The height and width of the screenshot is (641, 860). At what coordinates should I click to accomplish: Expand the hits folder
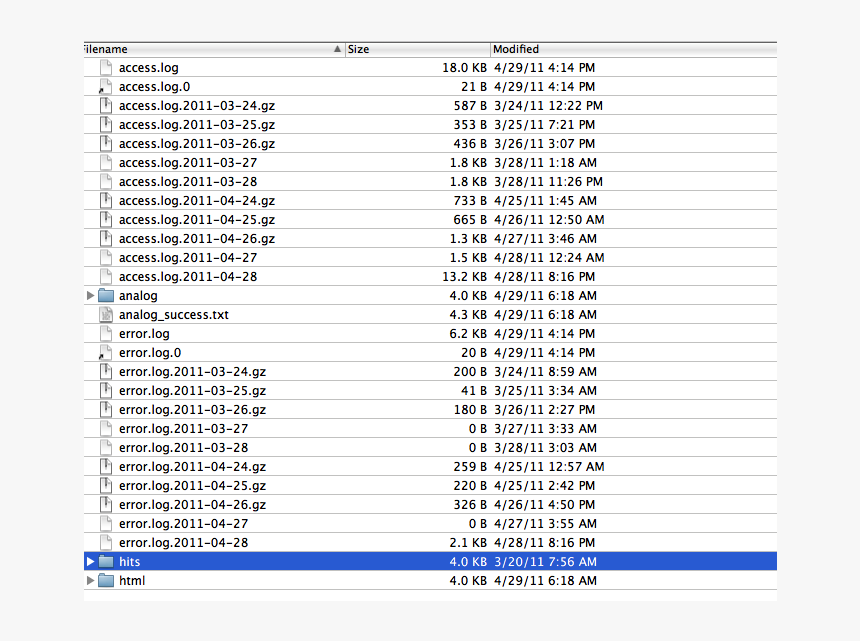click(90, 561)
